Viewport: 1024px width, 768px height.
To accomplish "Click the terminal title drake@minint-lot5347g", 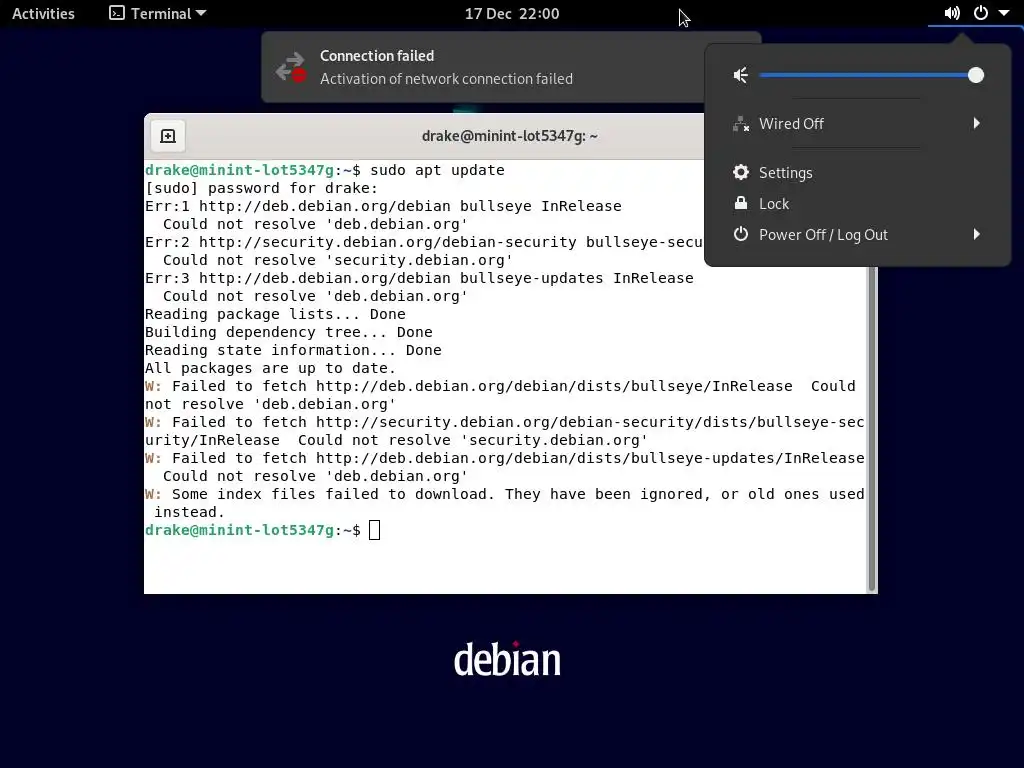I will coord(509,136).
